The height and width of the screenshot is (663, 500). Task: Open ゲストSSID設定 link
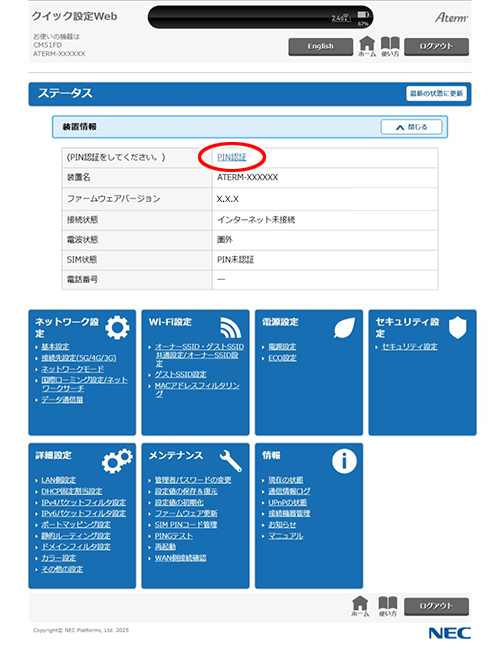click(180, 374)
